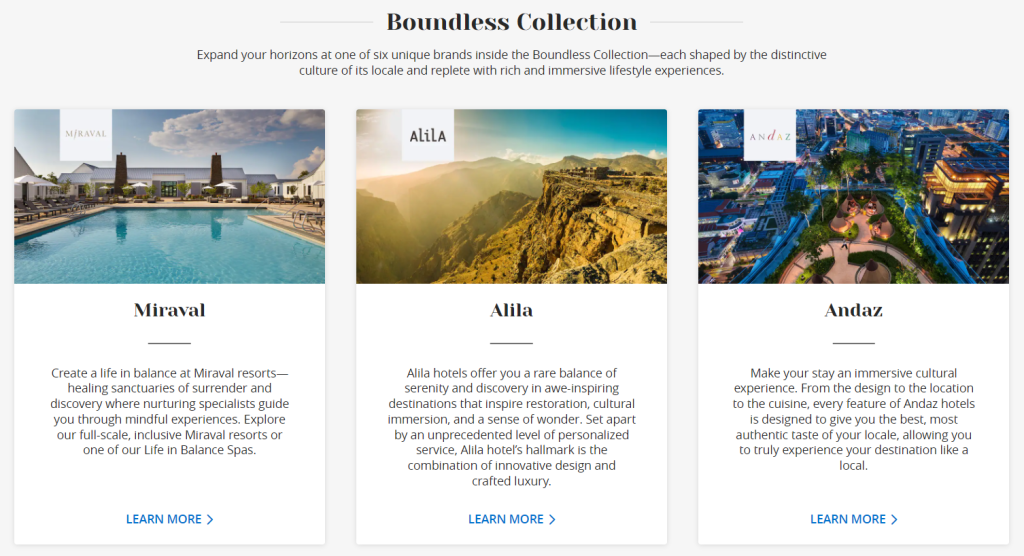Click the Miraval description paragraph
The height and width of the screenshot is (556, 1024).
coord(169,411)
